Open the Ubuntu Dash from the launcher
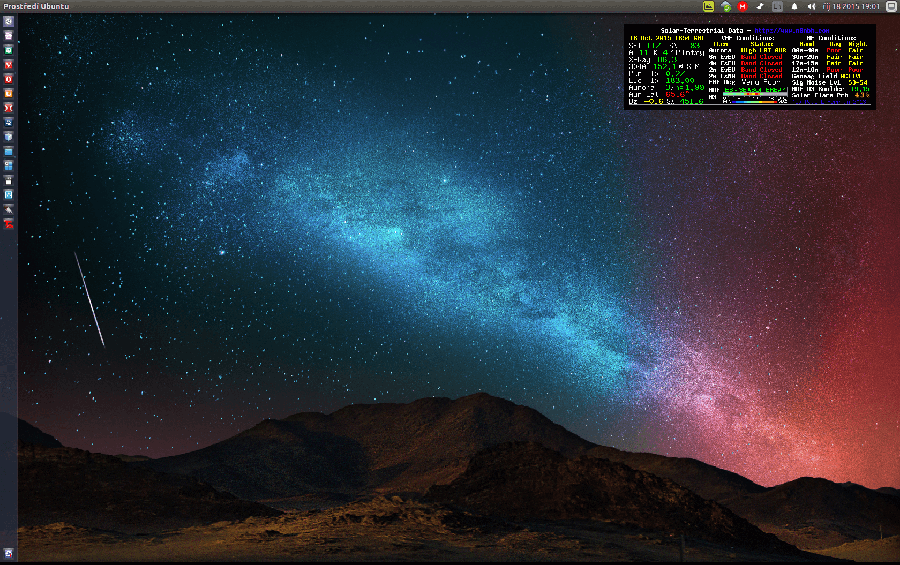 (9, 21)
